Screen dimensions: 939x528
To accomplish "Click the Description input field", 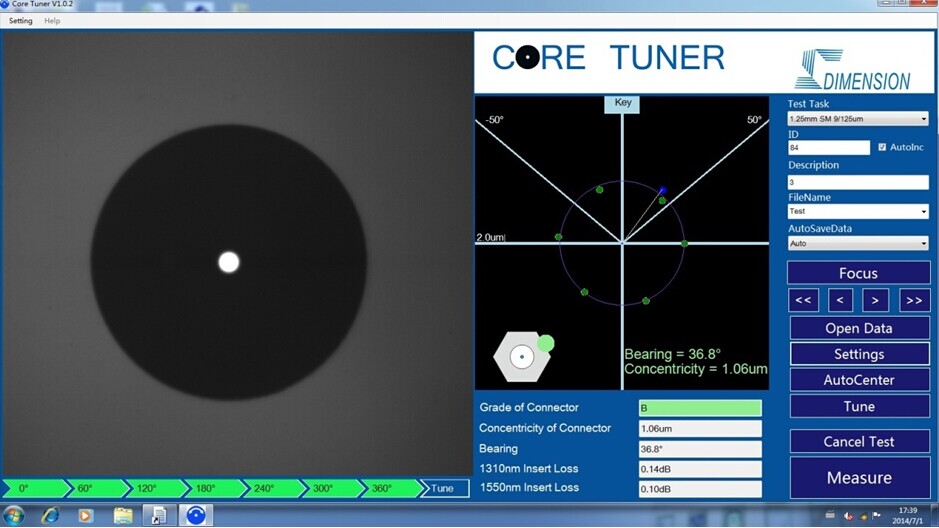I will [x=858, y=183].
